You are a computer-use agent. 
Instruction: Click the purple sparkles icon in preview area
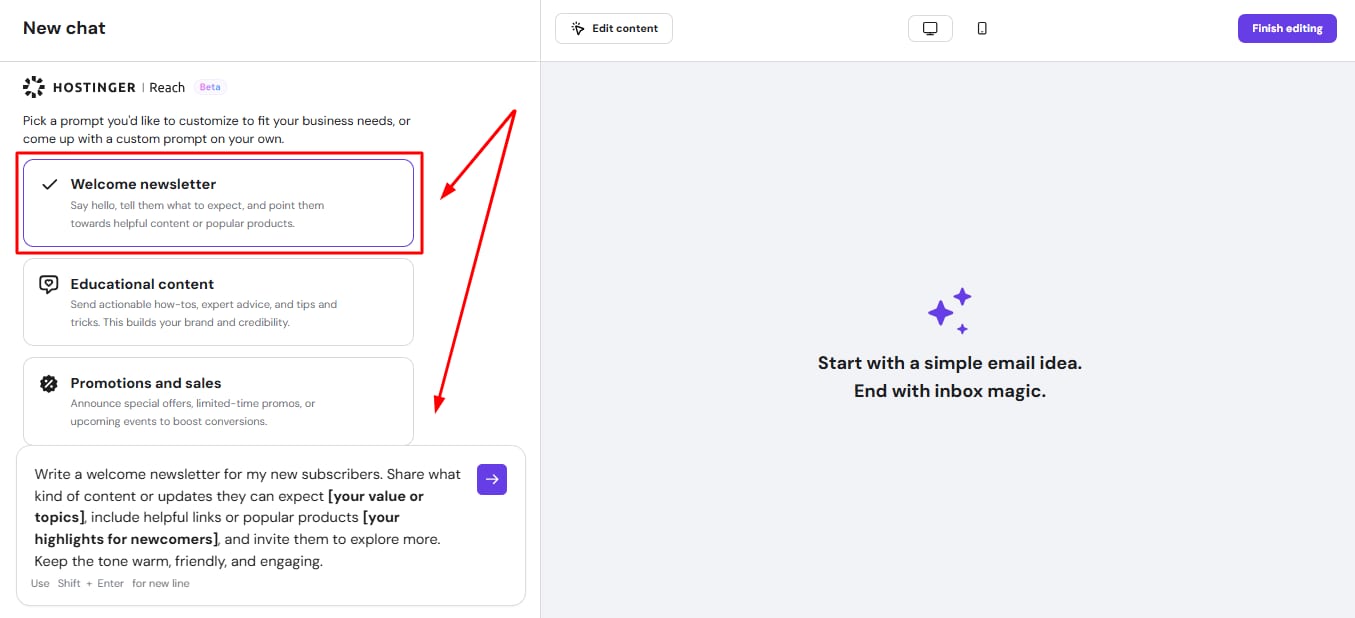(948, 310)
